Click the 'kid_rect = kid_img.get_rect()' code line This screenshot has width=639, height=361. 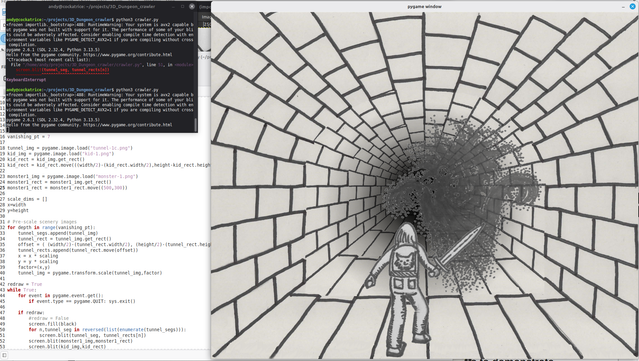click(46, 159)
